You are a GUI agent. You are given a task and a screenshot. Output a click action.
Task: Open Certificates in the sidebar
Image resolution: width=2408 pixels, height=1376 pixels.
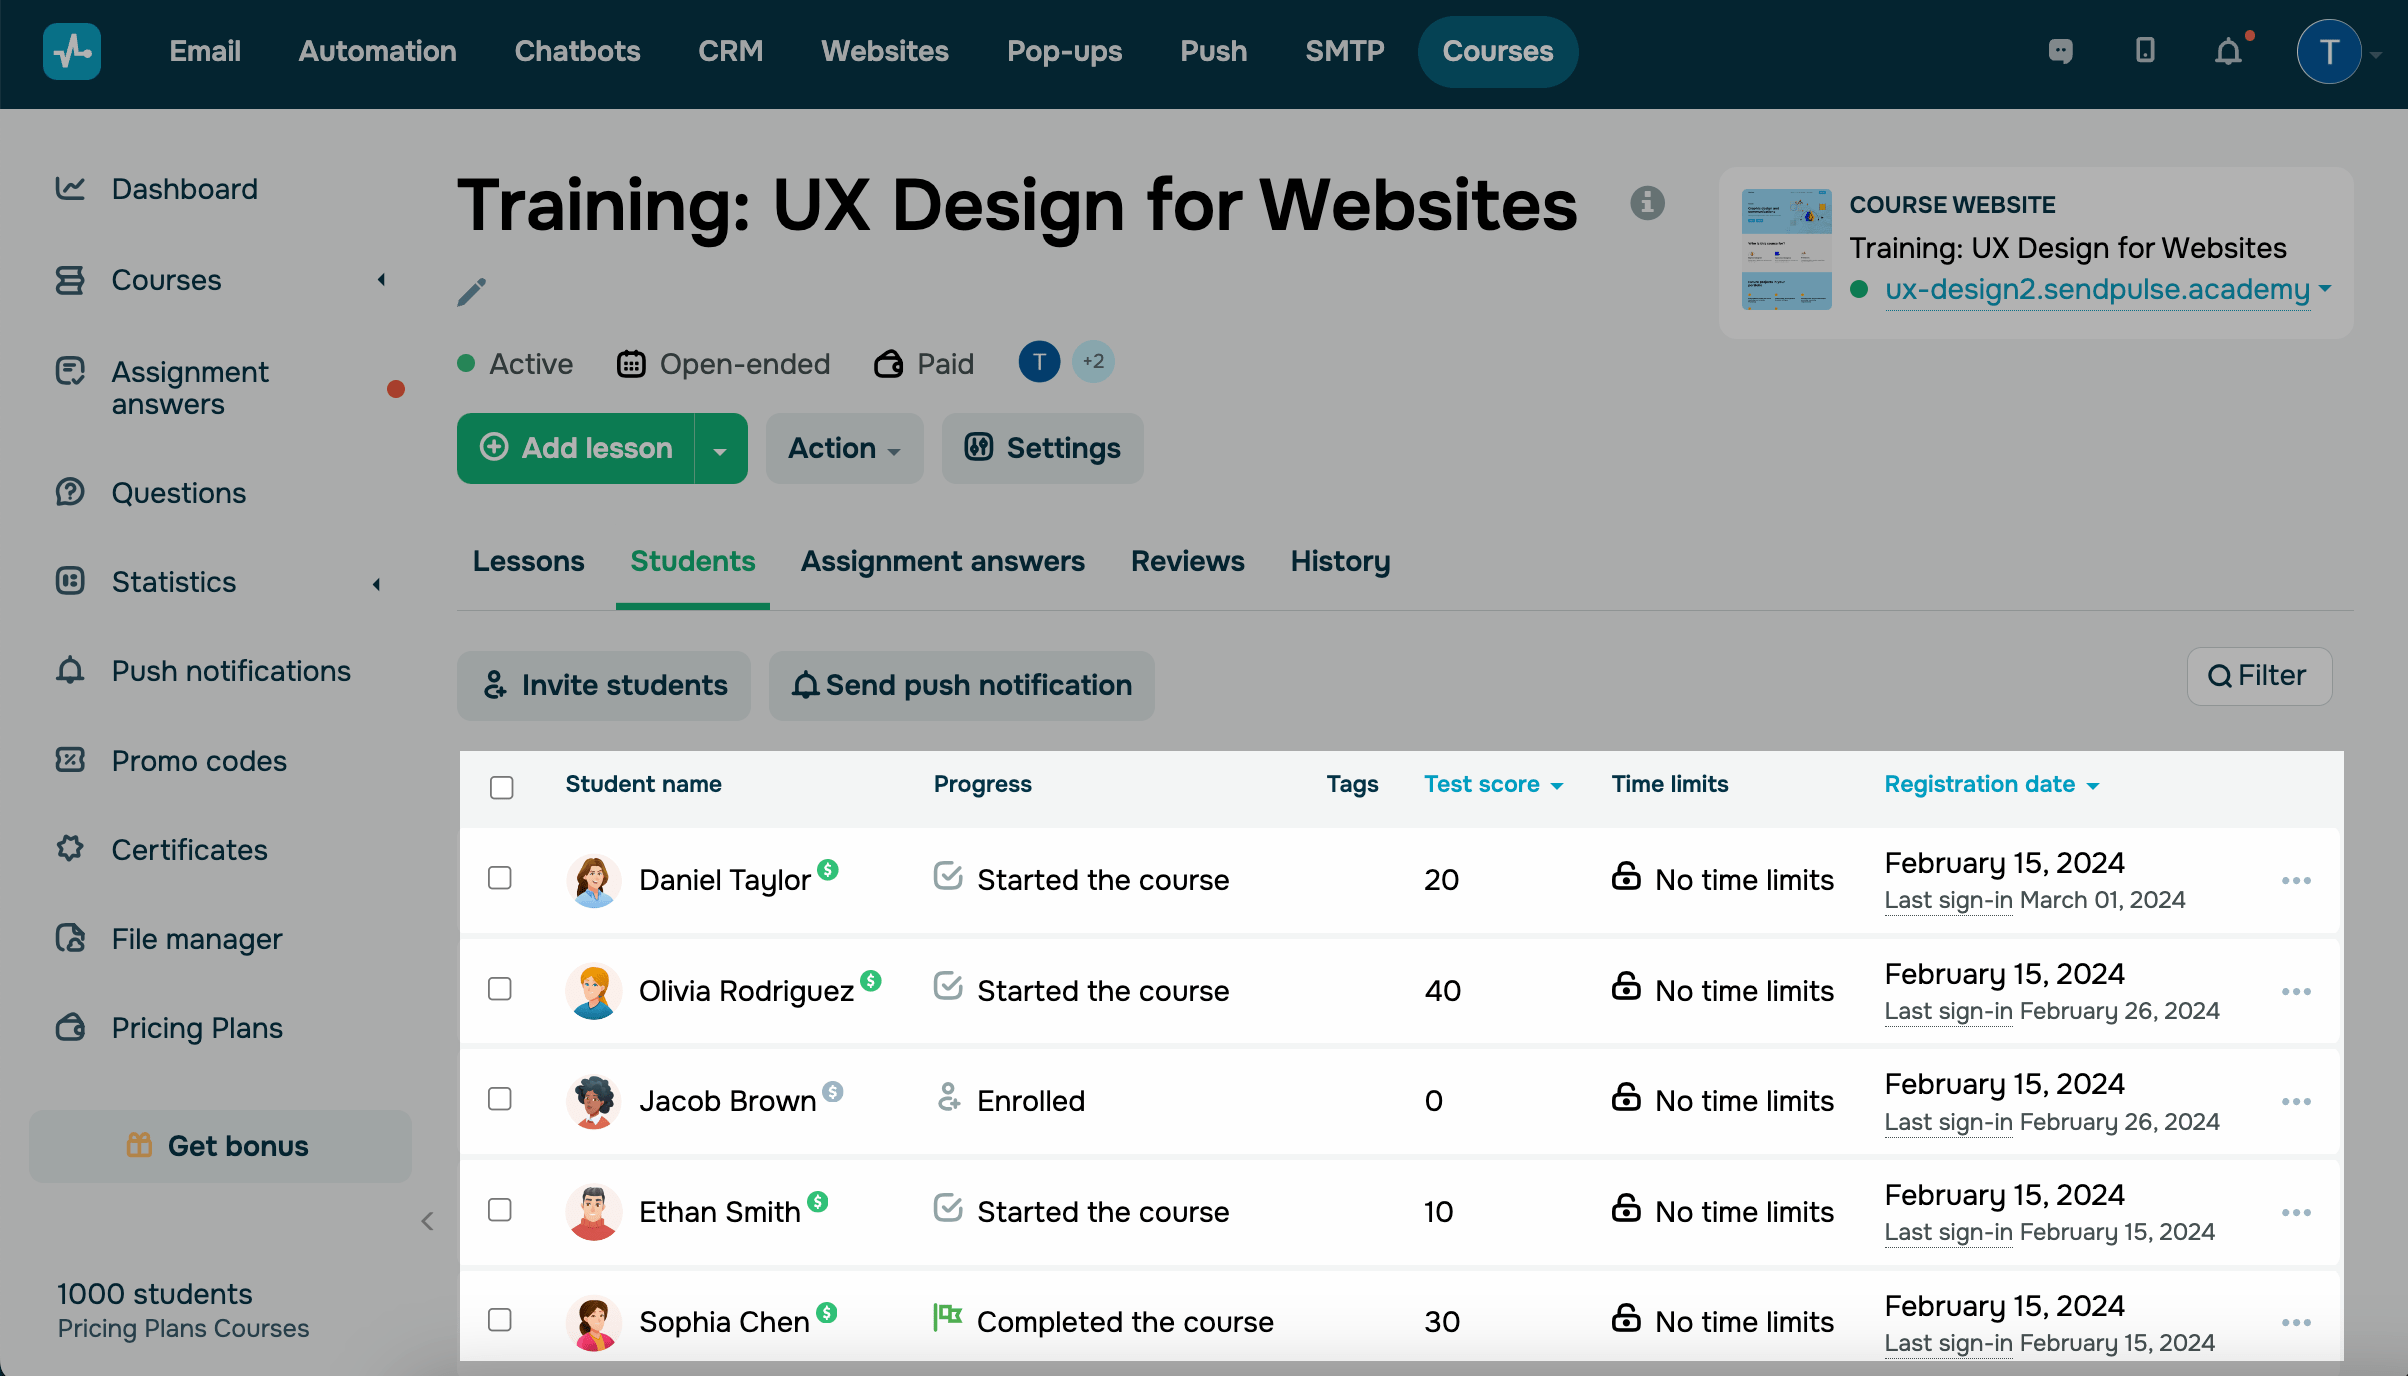190,850
